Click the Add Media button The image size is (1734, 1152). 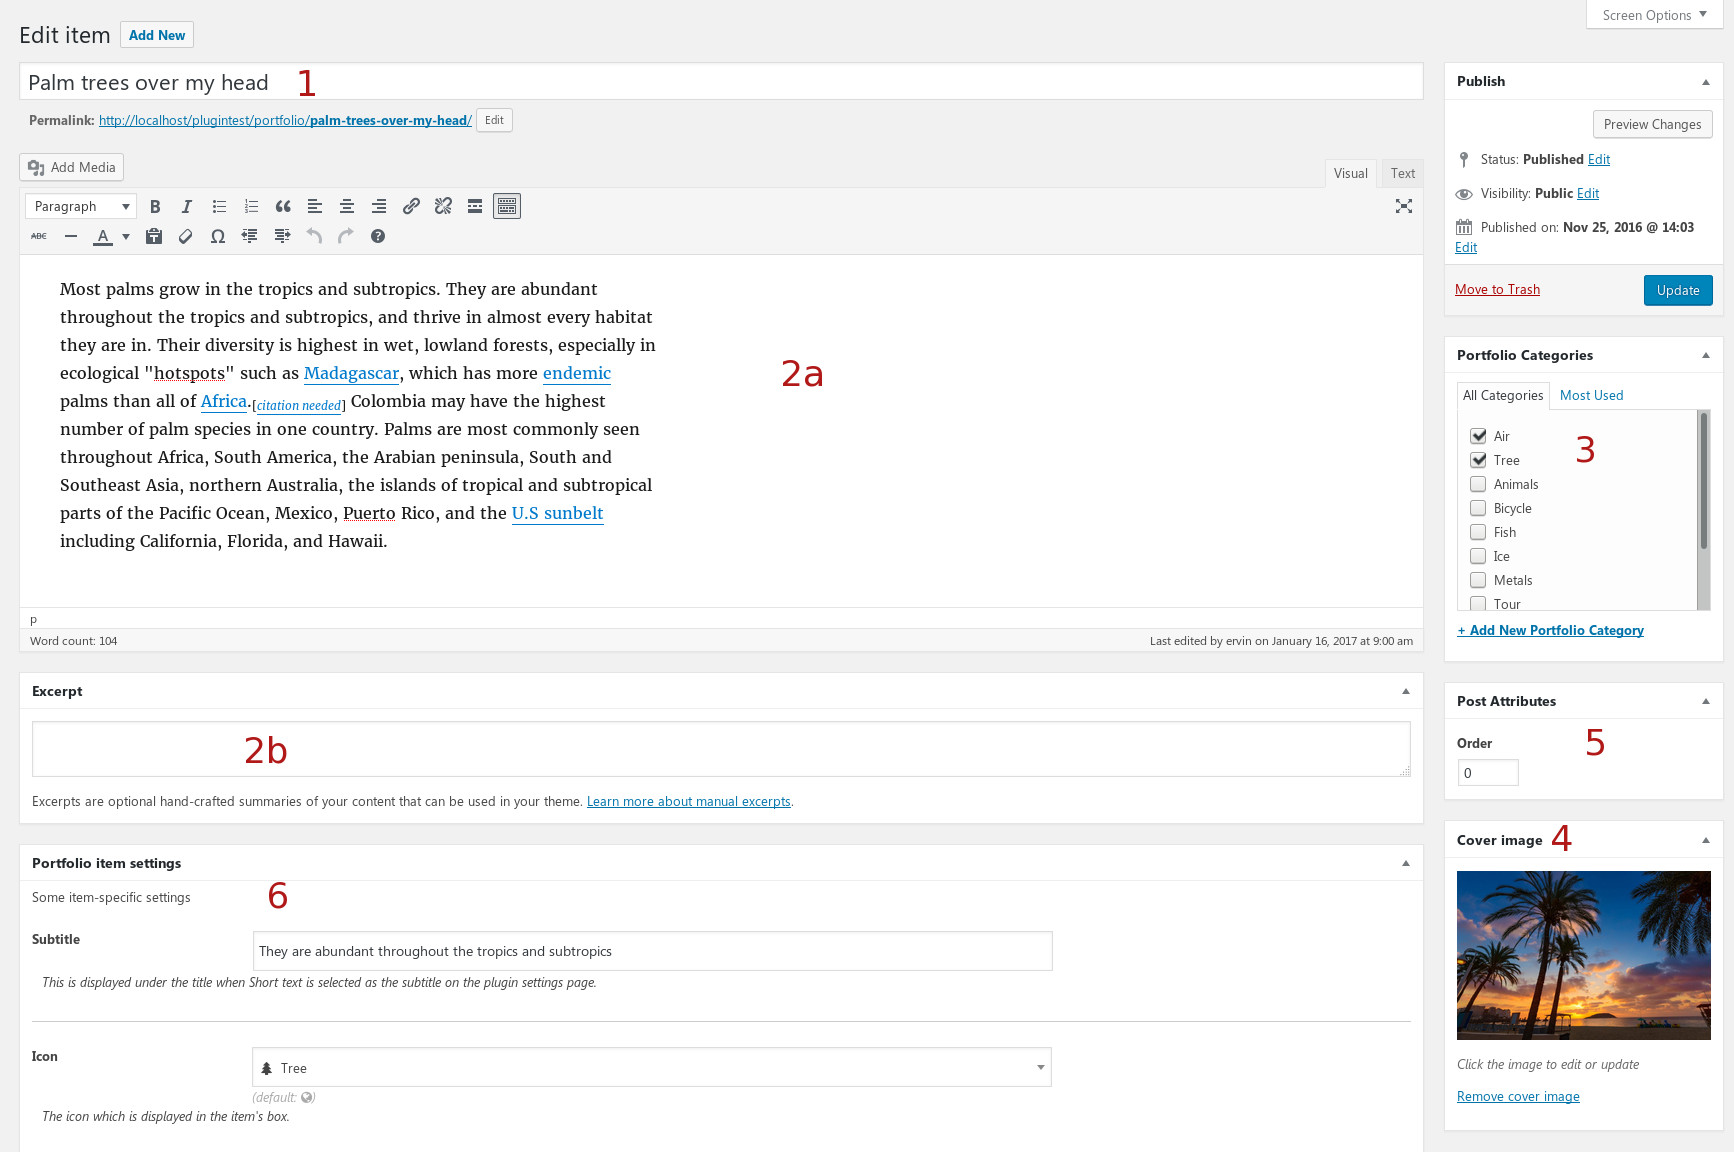[x=72, y=167]
